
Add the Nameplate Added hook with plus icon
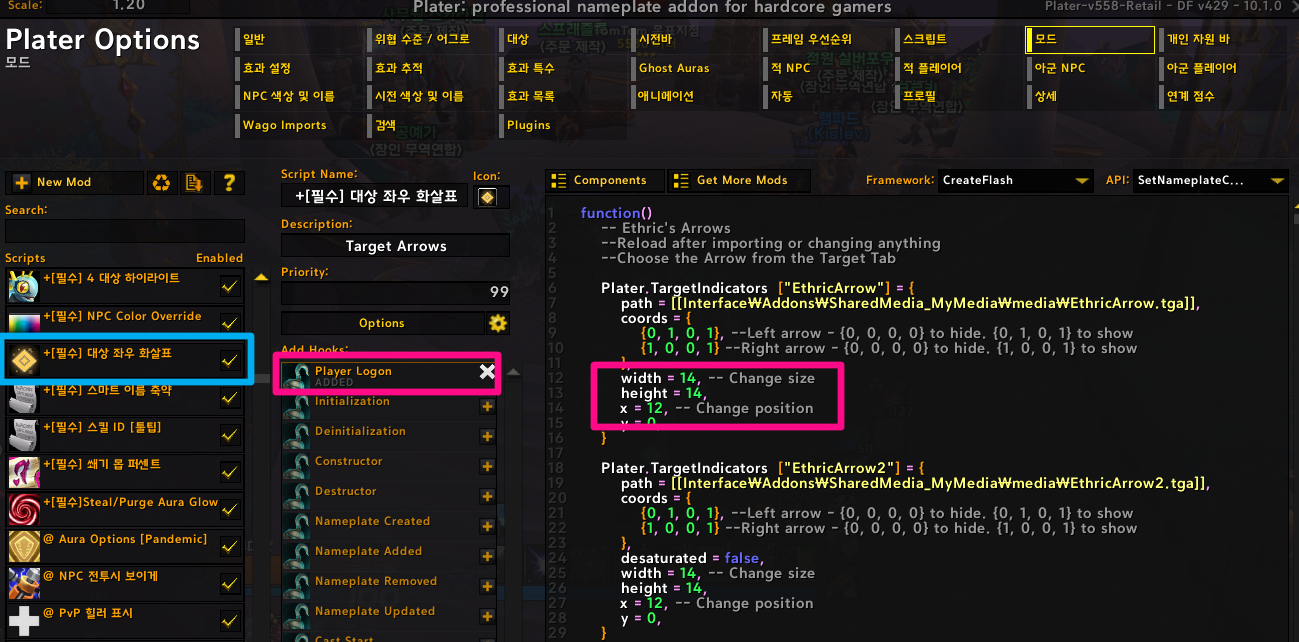click(x=487, y=556)
